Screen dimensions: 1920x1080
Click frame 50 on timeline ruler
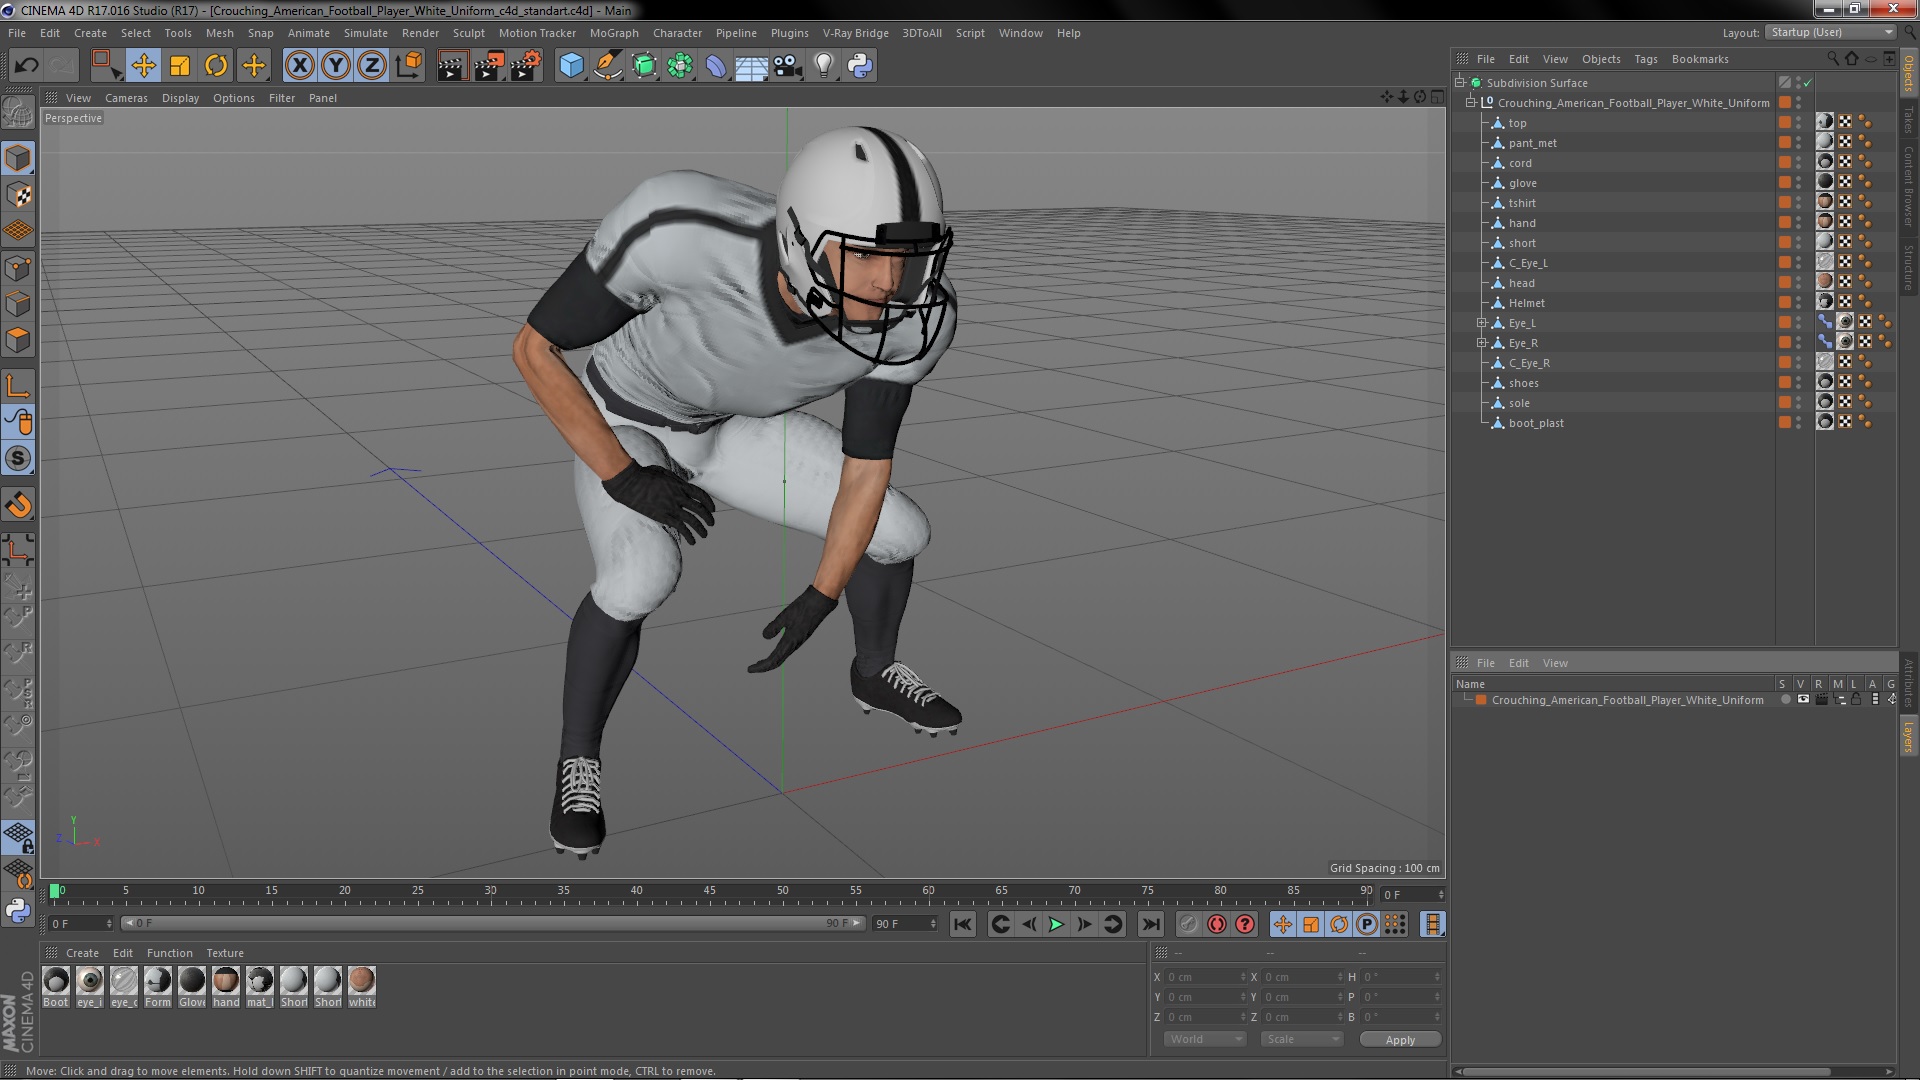tap(782, 891)
